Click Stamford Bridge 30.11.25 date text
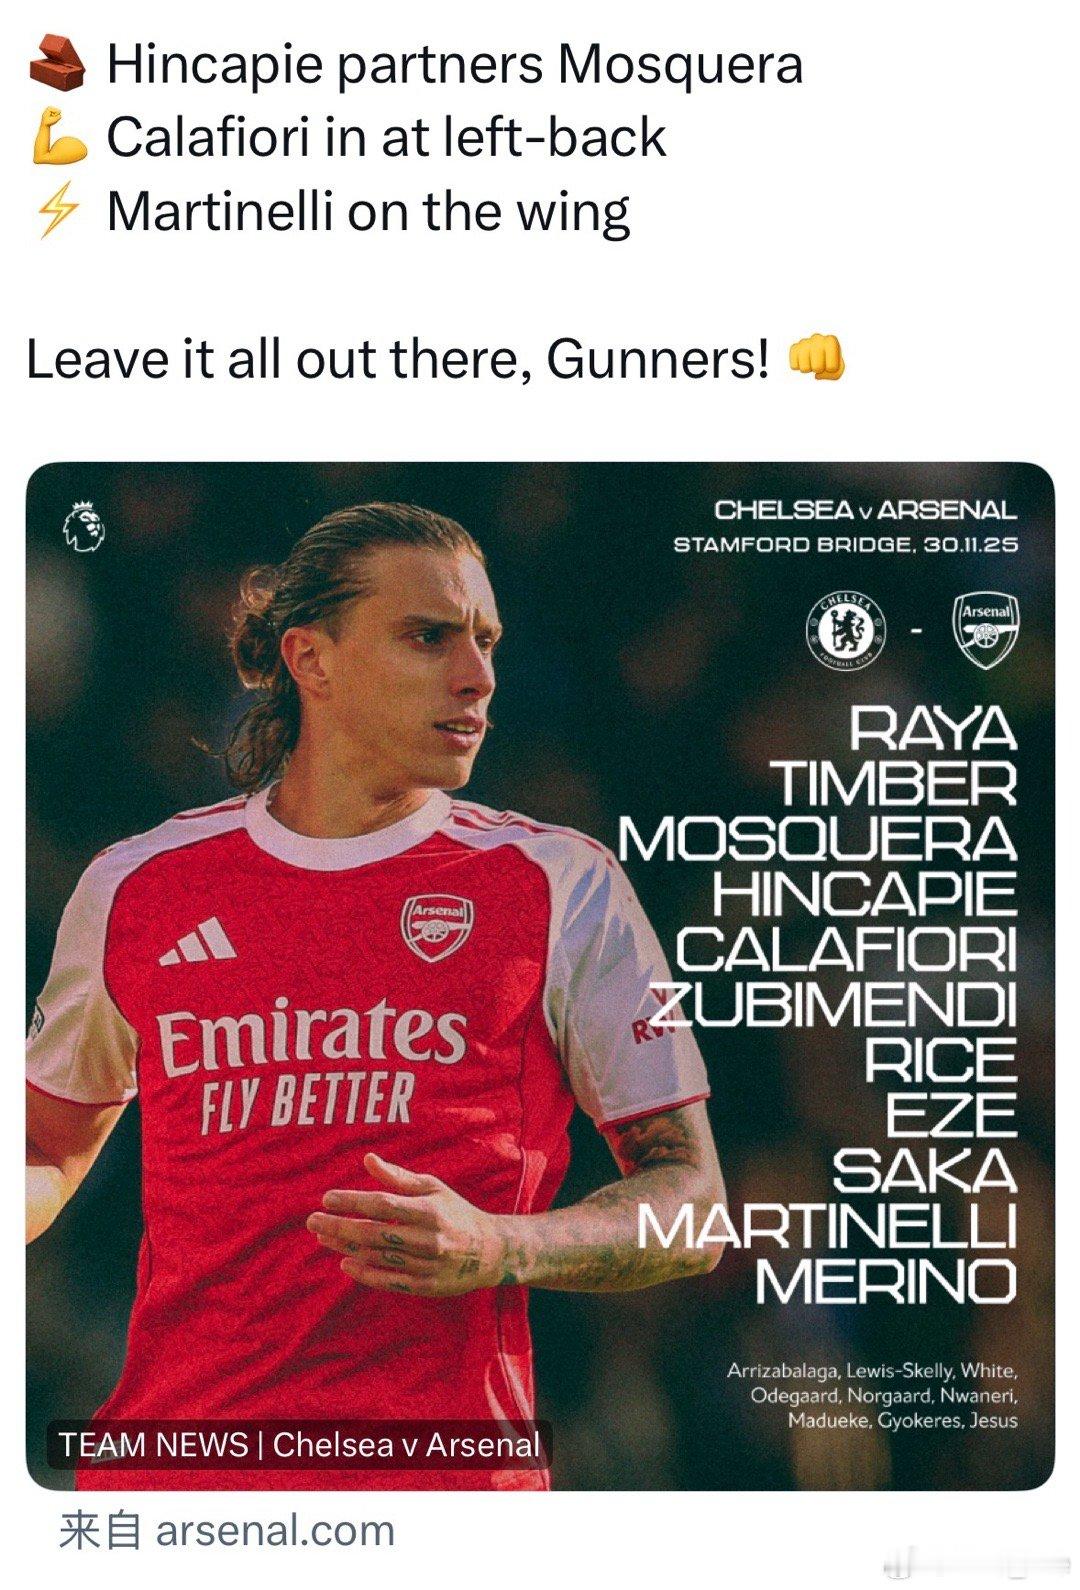 click(x=845, y=545)
